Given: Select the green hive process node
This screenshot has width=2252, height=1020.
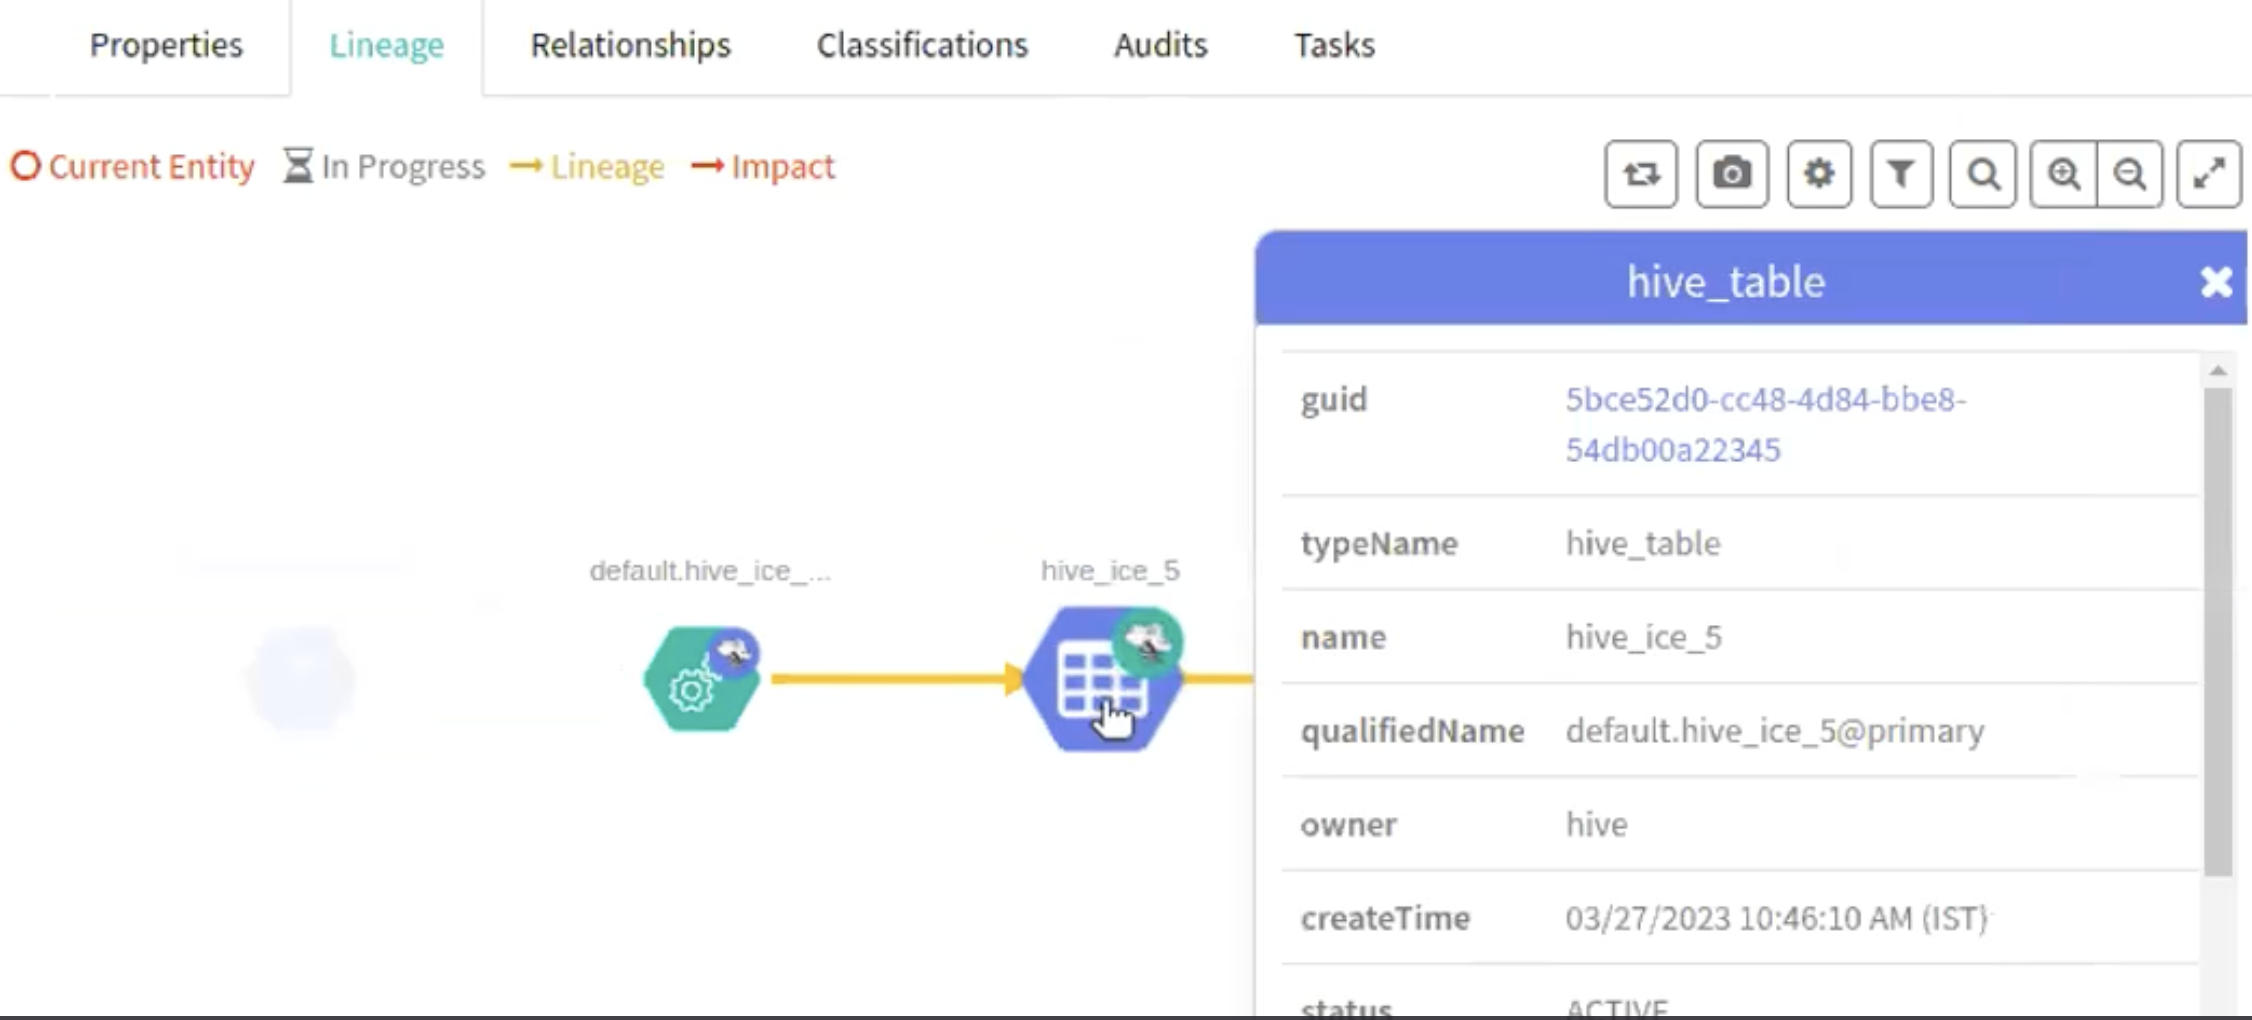Looking at the screenshot, I should tap(700, 680).
